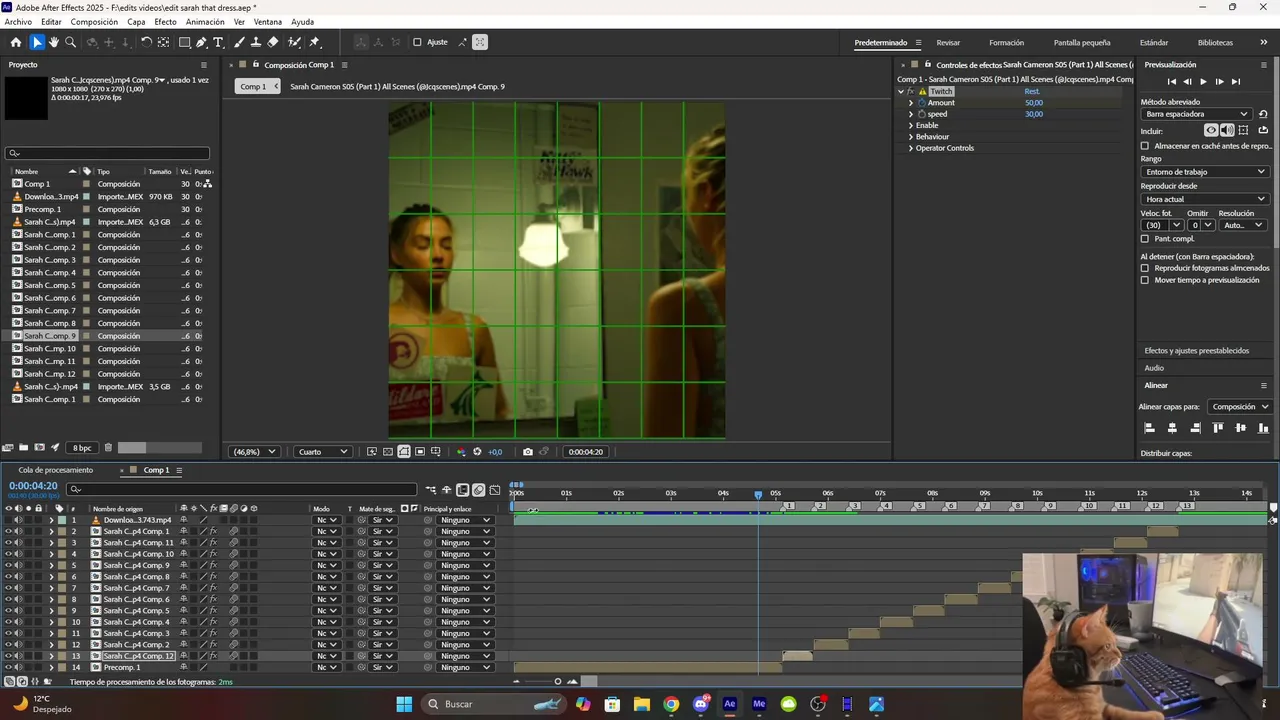Screen dimensions: 1280x720
Task: Select the Puppet Pin tool
Action: tap(314, 42)
